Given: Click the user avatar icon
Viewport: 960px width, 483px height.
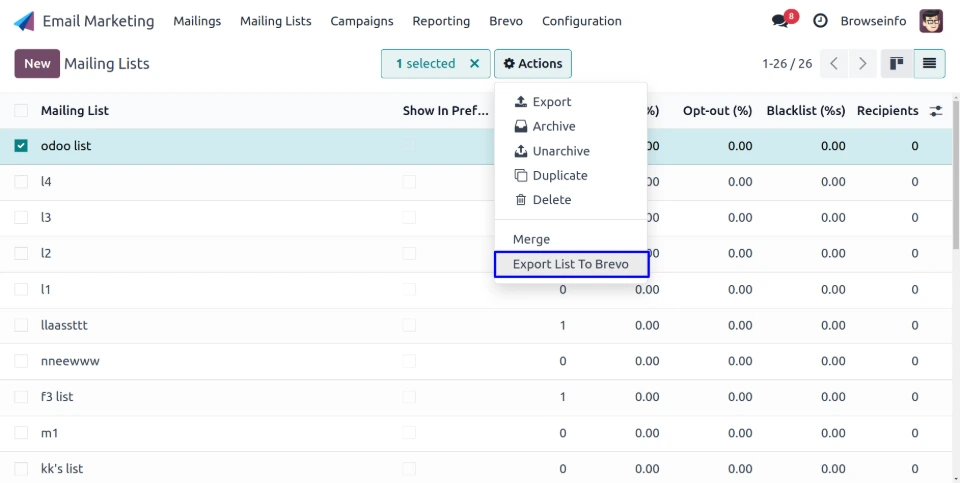Looking at the screenshot, I should point(931,21).
